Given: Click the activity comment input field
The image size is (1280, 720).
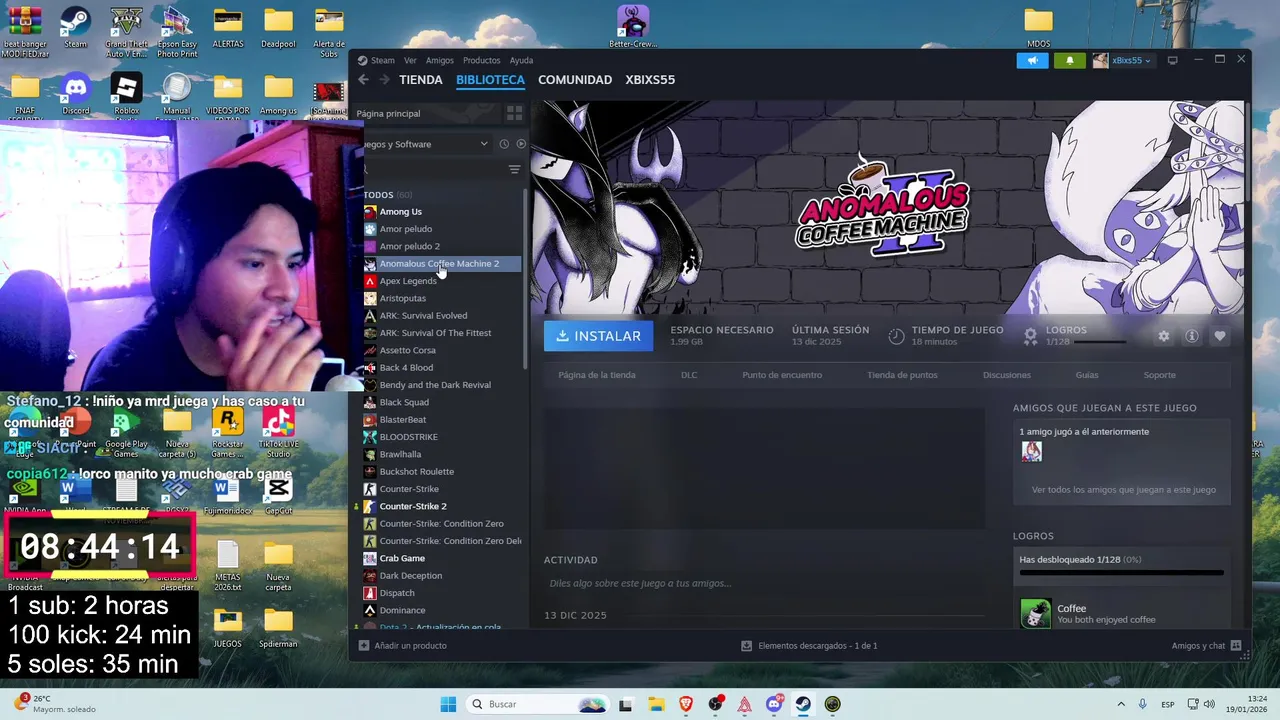Looking at the screenshot, I should click(x=765, y=583).
